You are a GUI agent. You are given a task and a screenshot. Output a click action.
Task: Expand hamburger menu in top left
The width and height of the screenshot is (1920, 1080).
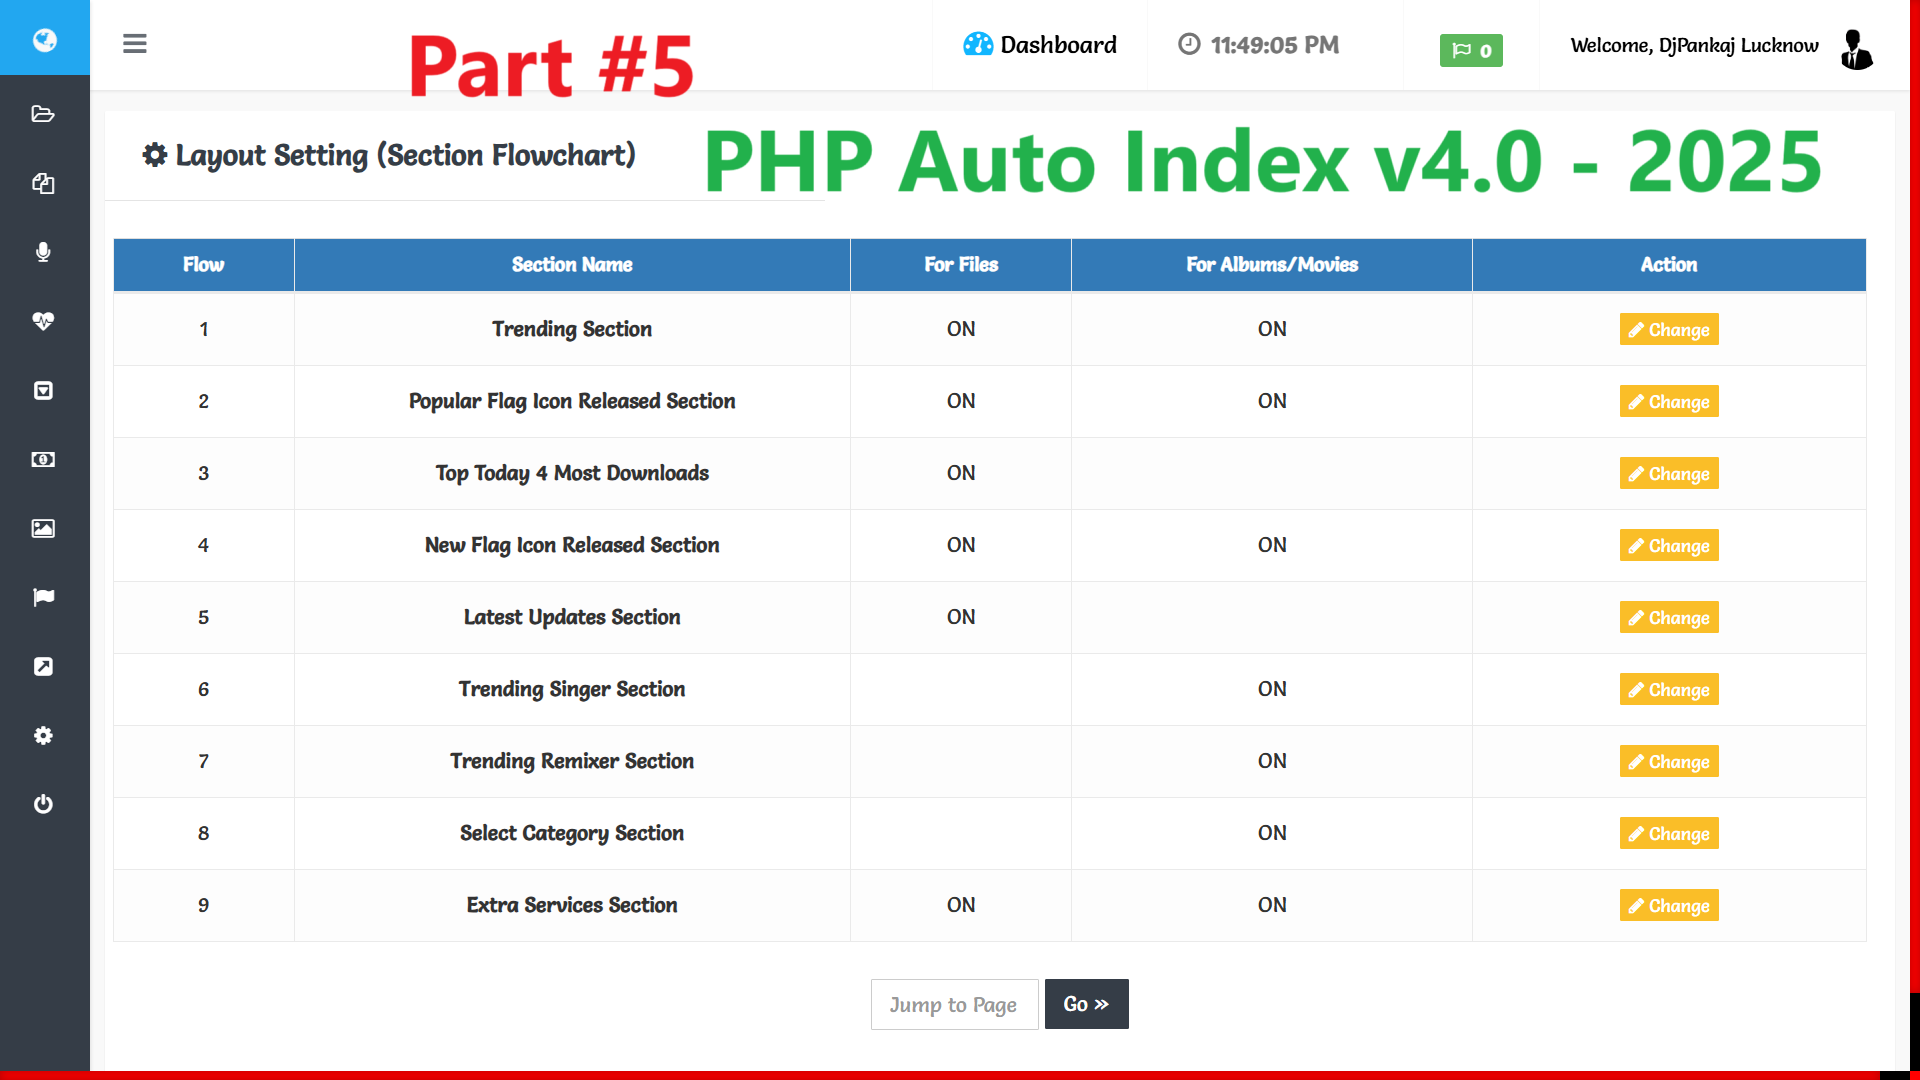[135, 44]
